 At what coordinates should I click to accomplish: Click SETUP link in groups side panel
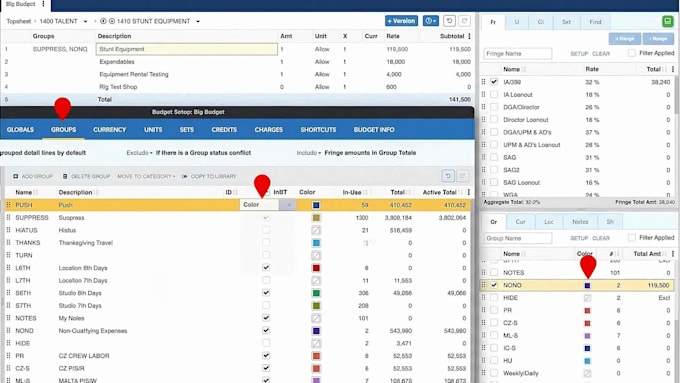579,238
